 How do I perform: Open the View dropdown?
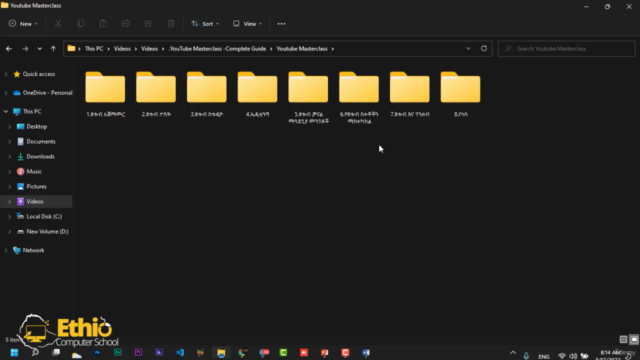247,24
